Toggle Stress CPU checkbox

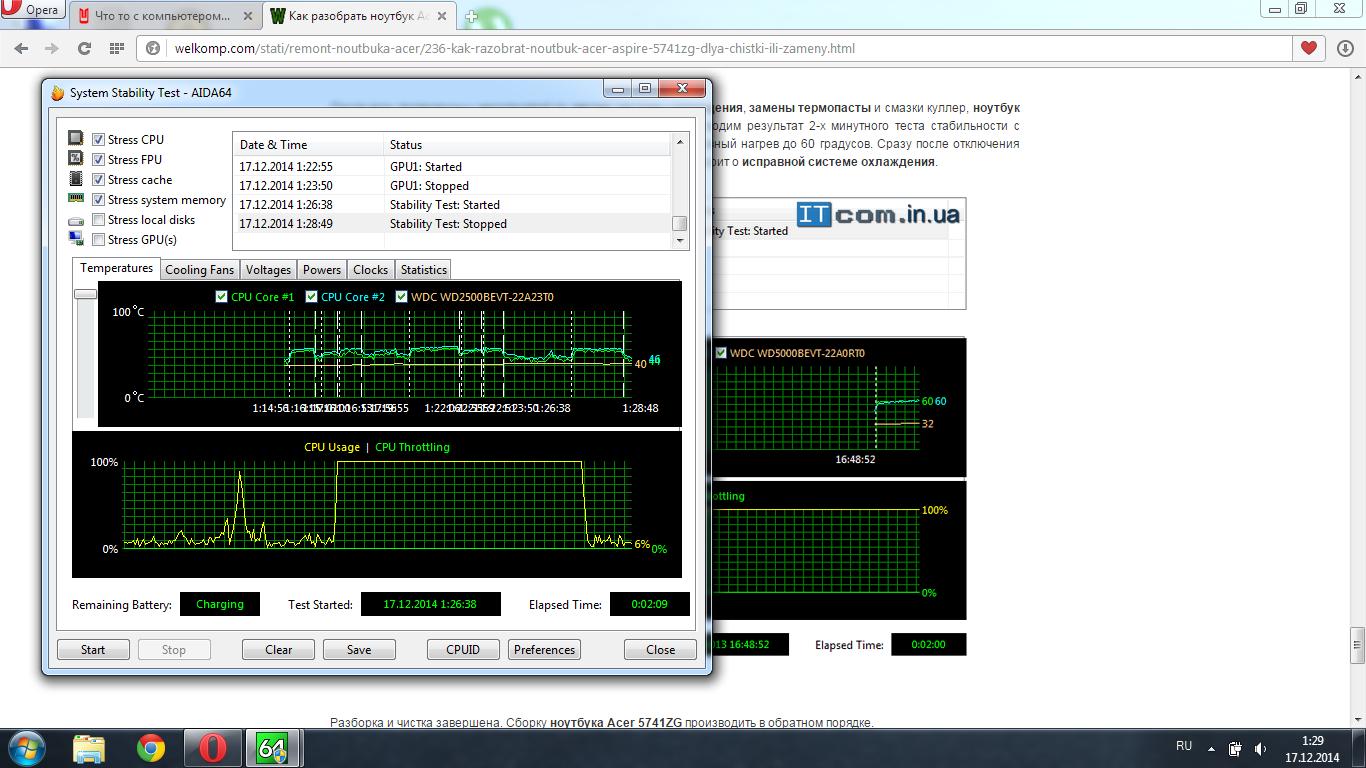pos(99,140)
